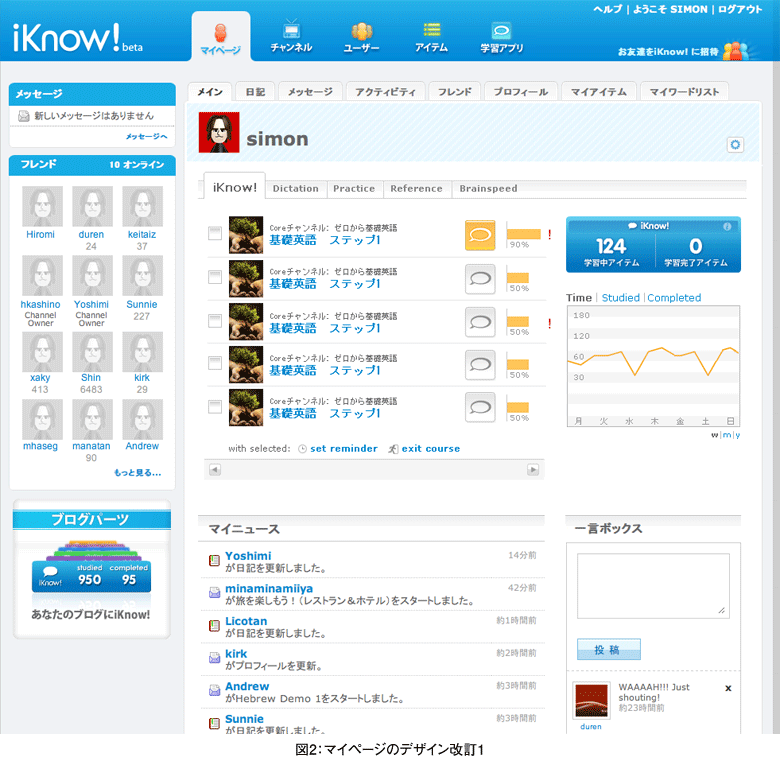The height and width of the screenshot is (760, 780).
Task: Switch chart range to month (m)
Action: [x=727, y=435]
